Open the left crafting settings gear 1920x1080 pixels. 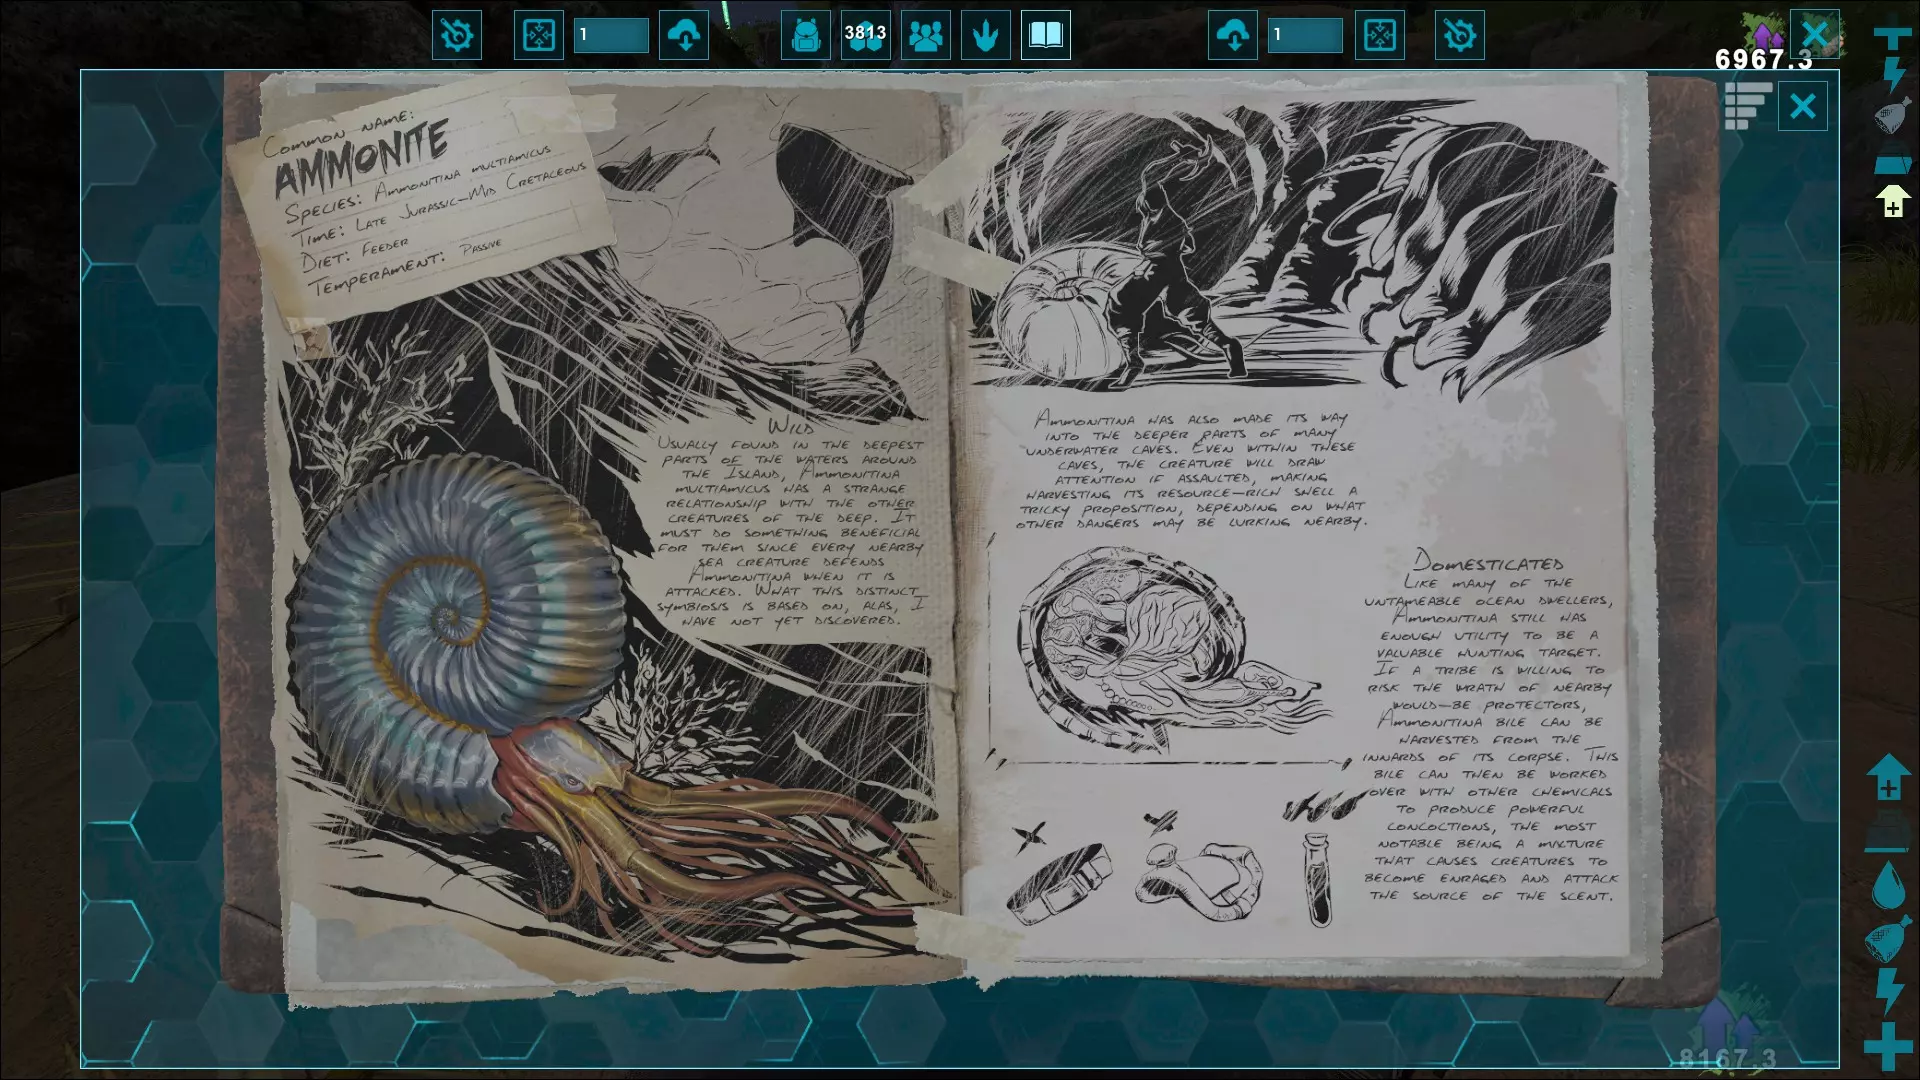click(457, 36)
